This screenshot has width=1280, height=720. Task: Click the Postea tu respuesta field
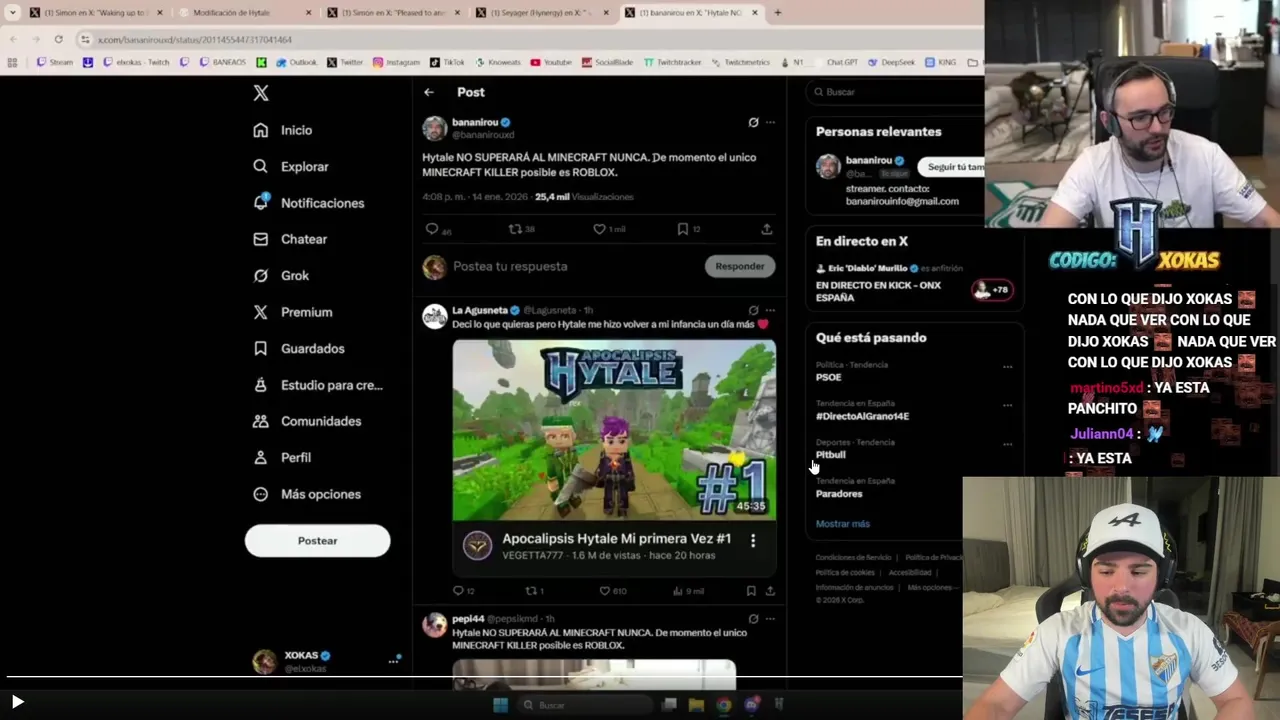click(510, 267)
